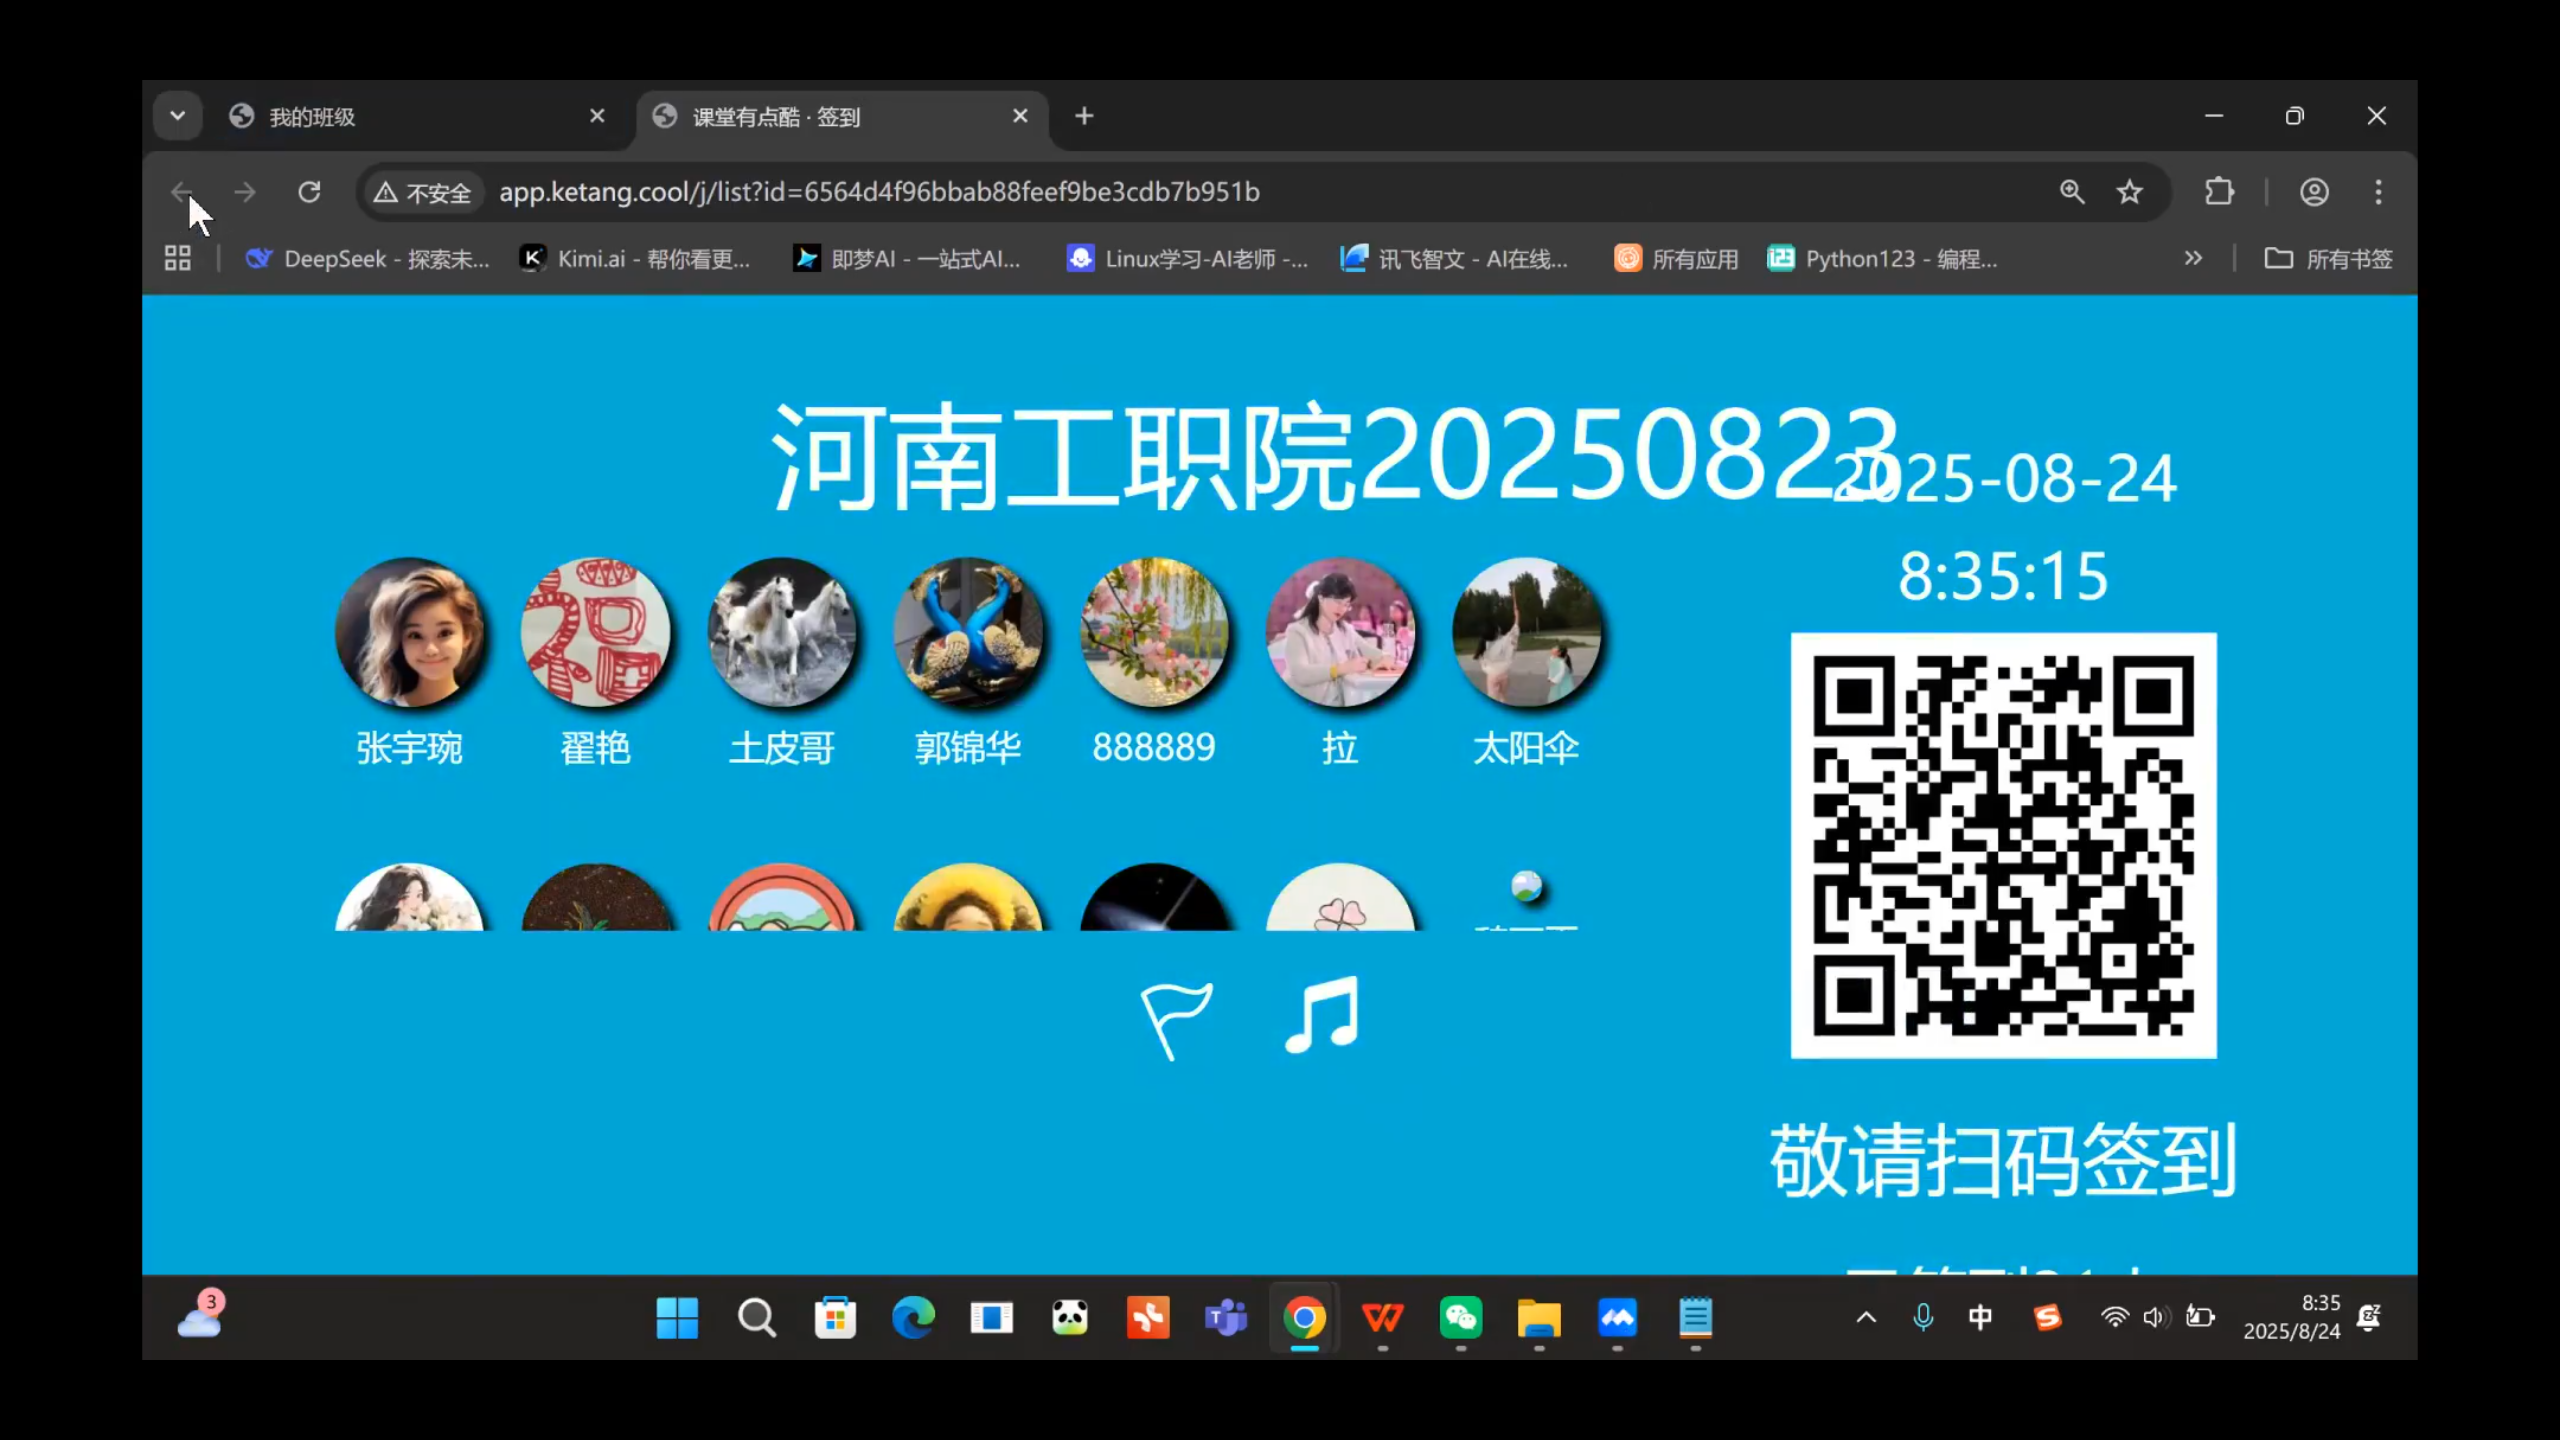Bookmark page with star icon

2129,192
